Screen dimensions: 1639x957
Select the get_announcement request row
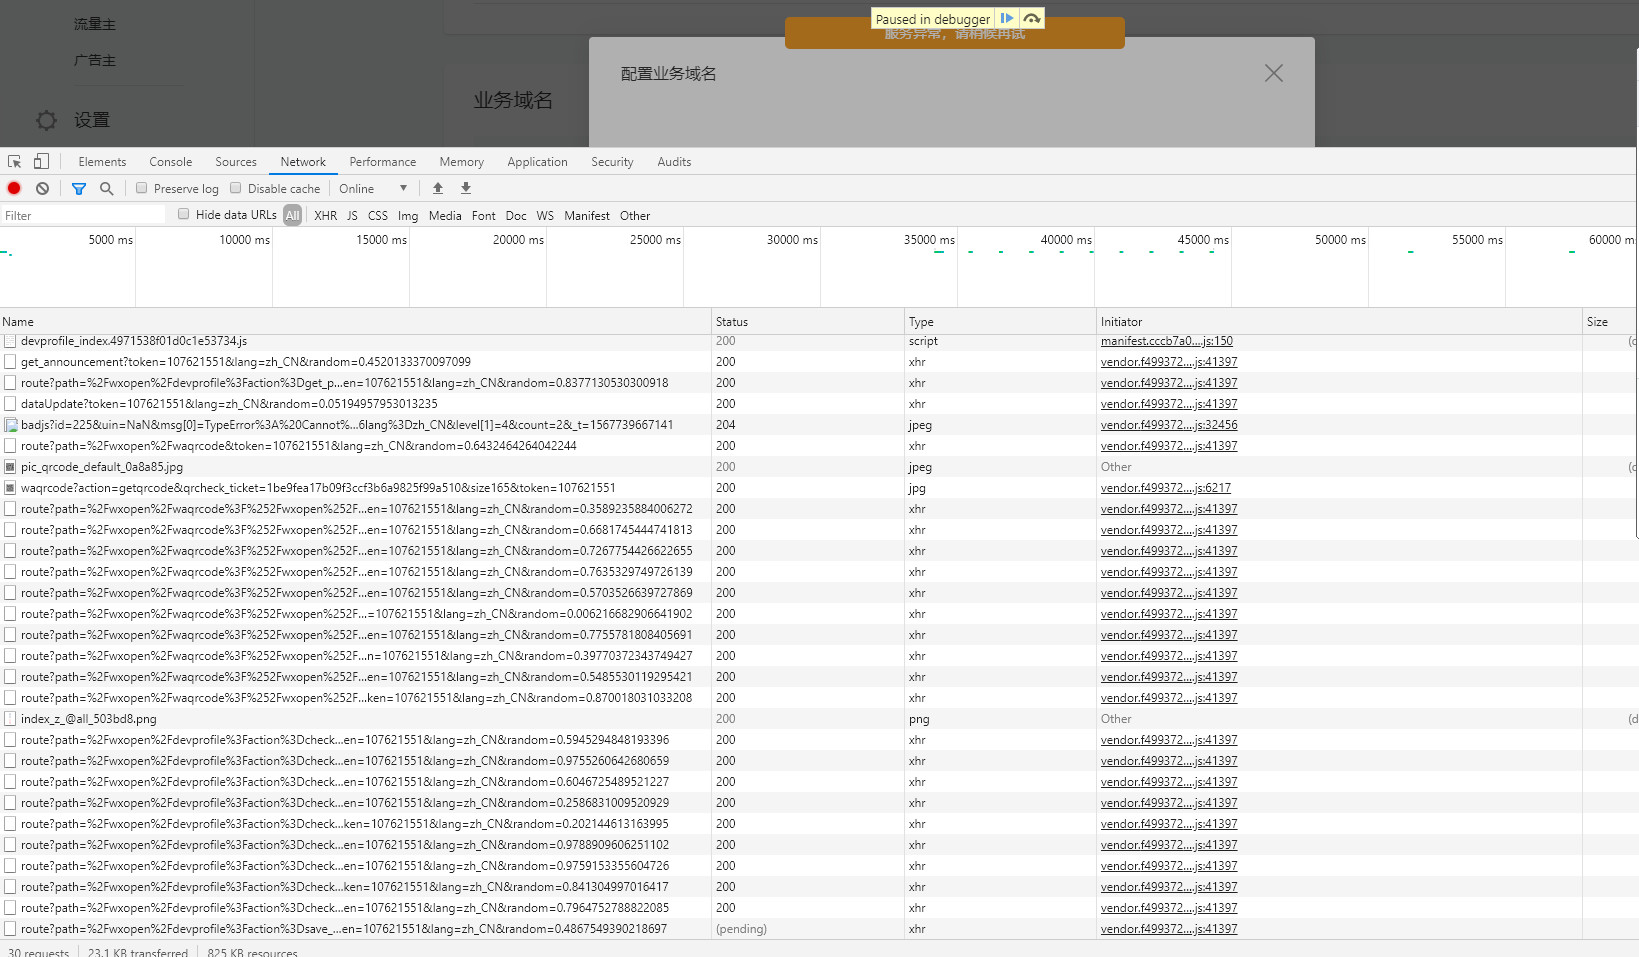pos(819,362)
